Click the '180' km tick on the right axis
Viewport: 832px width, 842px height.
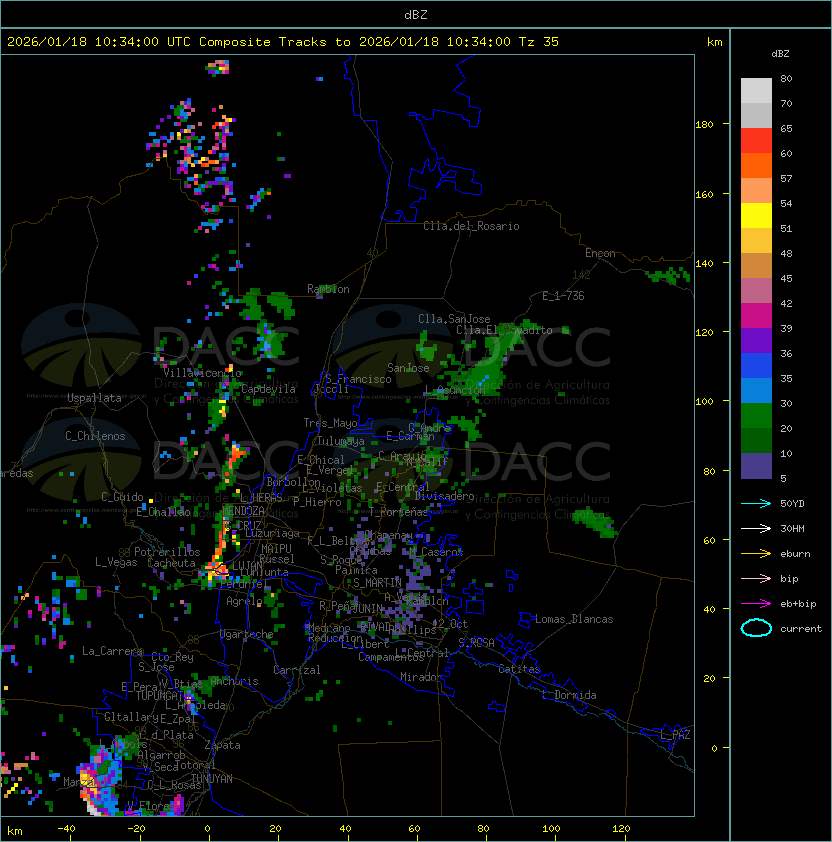click(704, 125)
